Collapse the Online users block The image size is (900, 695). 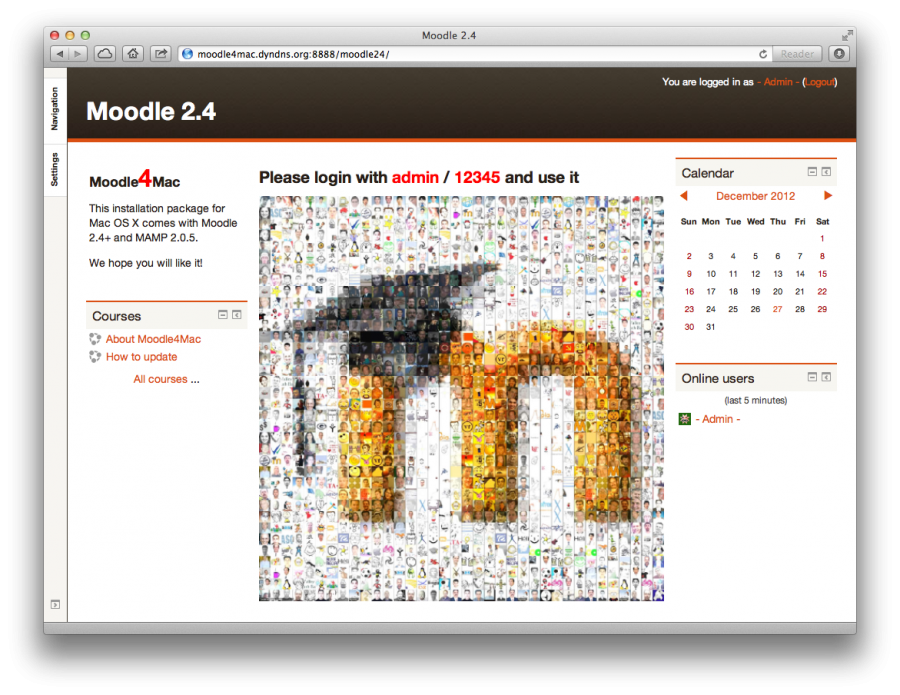[x=812, y=378]
